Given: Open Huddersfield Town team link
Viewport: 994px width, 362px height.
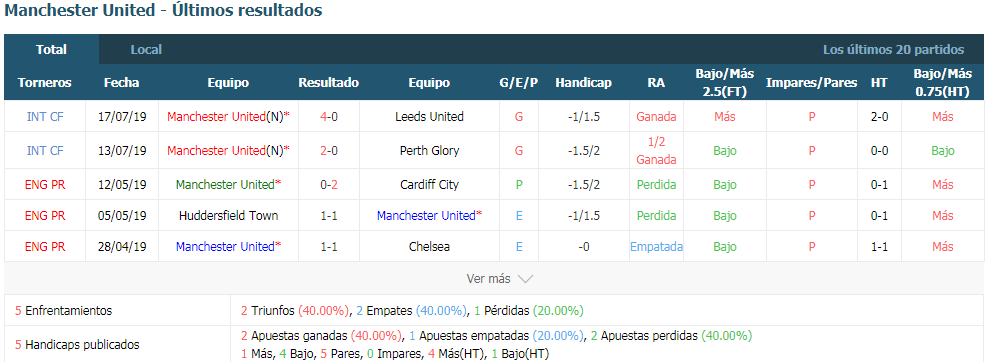Looking at the screenshot, I should (x=228, y=216).
